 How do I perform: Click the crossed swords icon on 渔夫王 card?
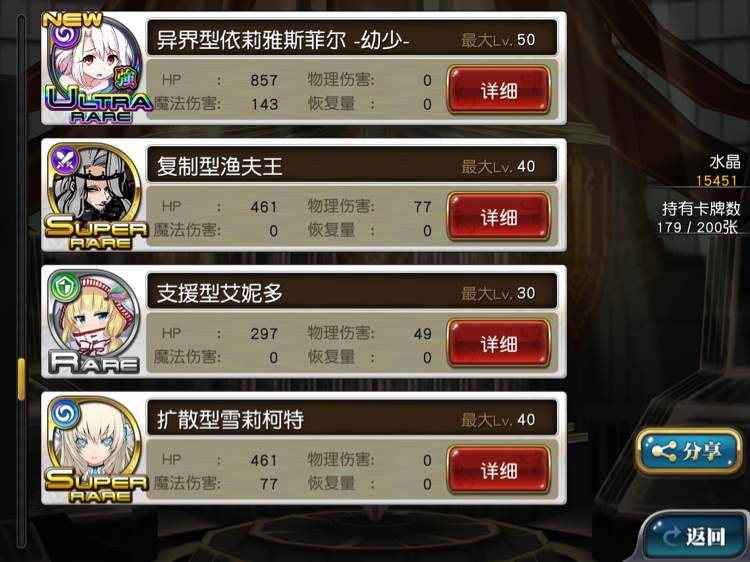(x=64, y=160)
